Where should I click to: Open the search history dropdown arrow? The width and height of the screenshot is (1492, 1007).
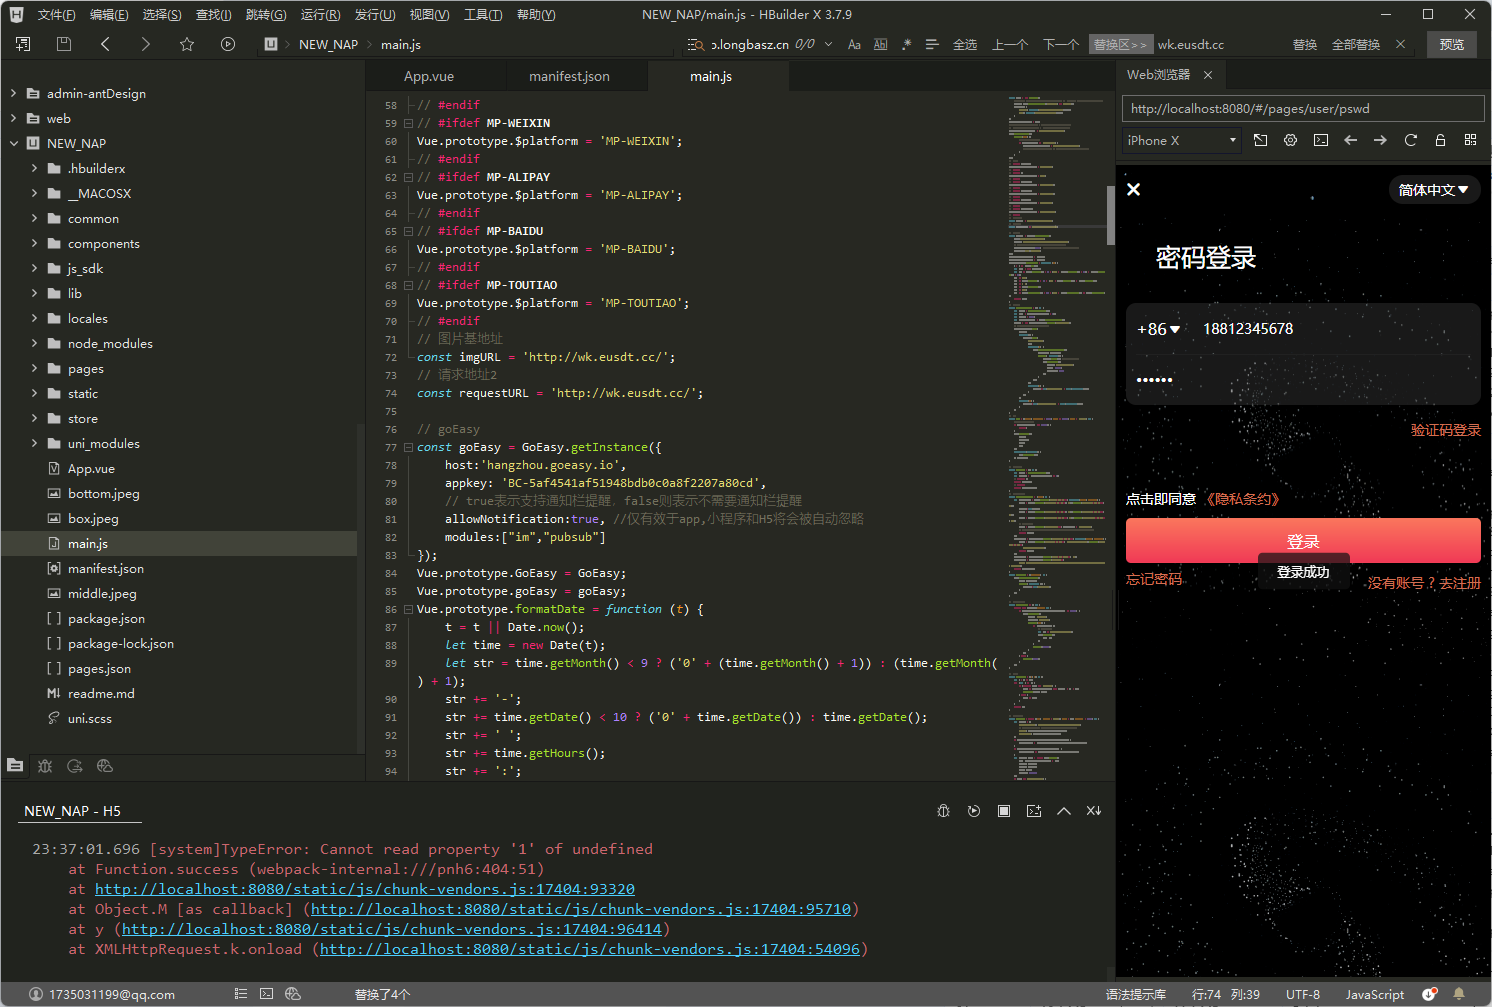828,44
